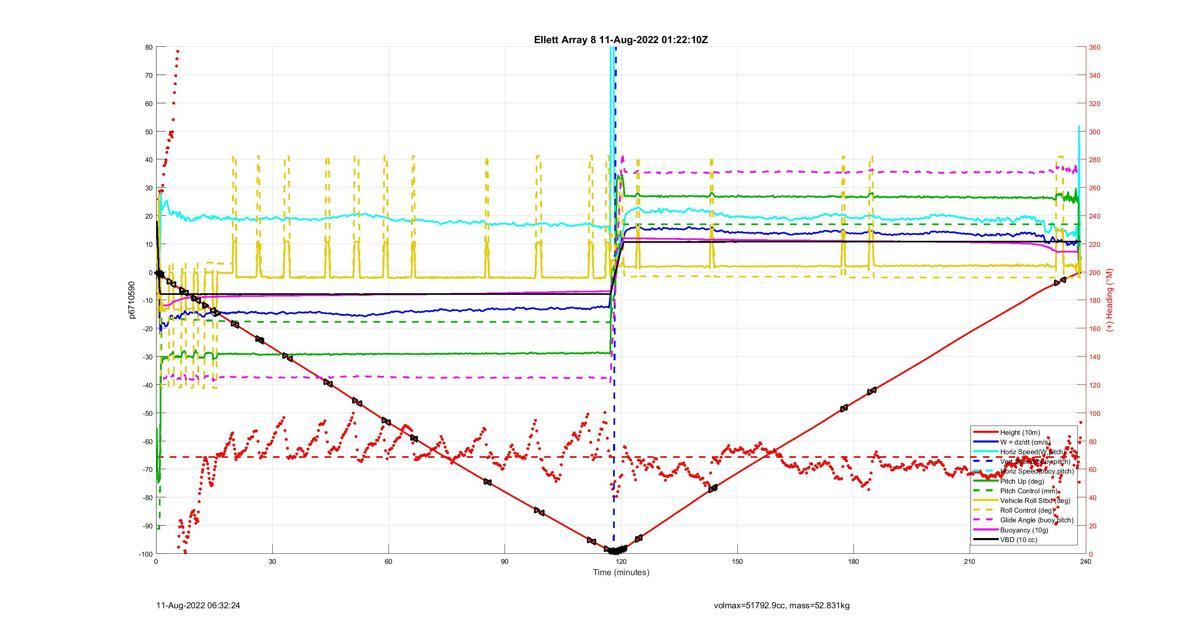Click the plot title 'Ellett Array 8 11-Aug-2022 01:22:10Z'
The image size is (1200, 622).
pos(621,40)
